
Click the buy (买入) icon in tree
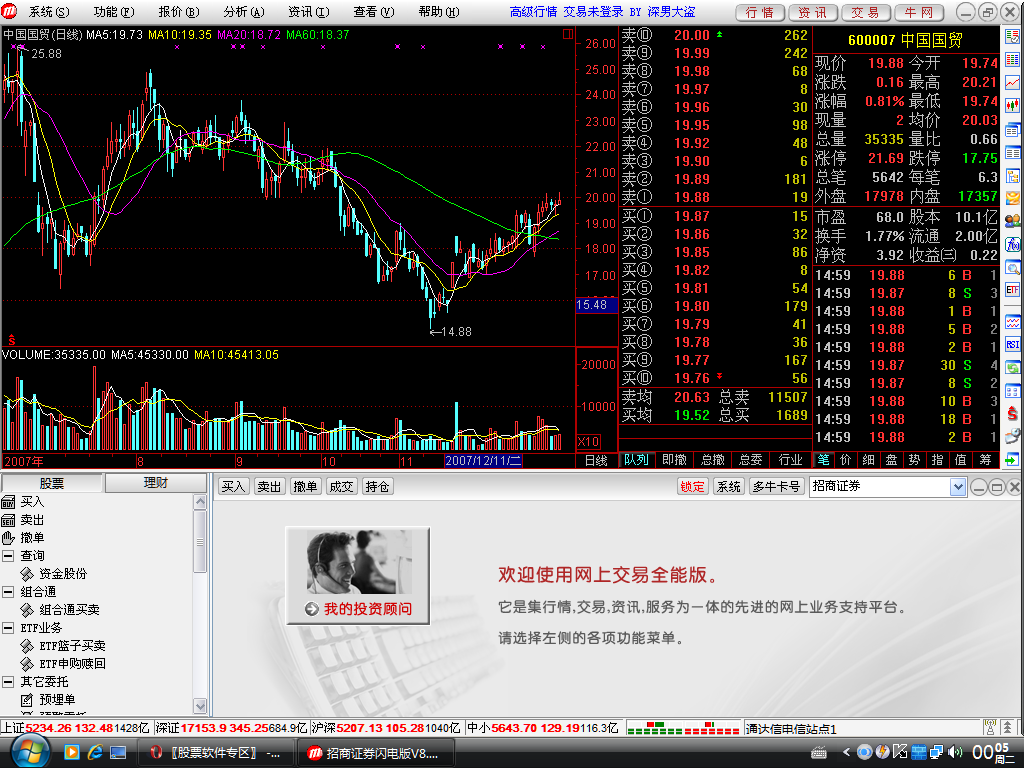9,502
